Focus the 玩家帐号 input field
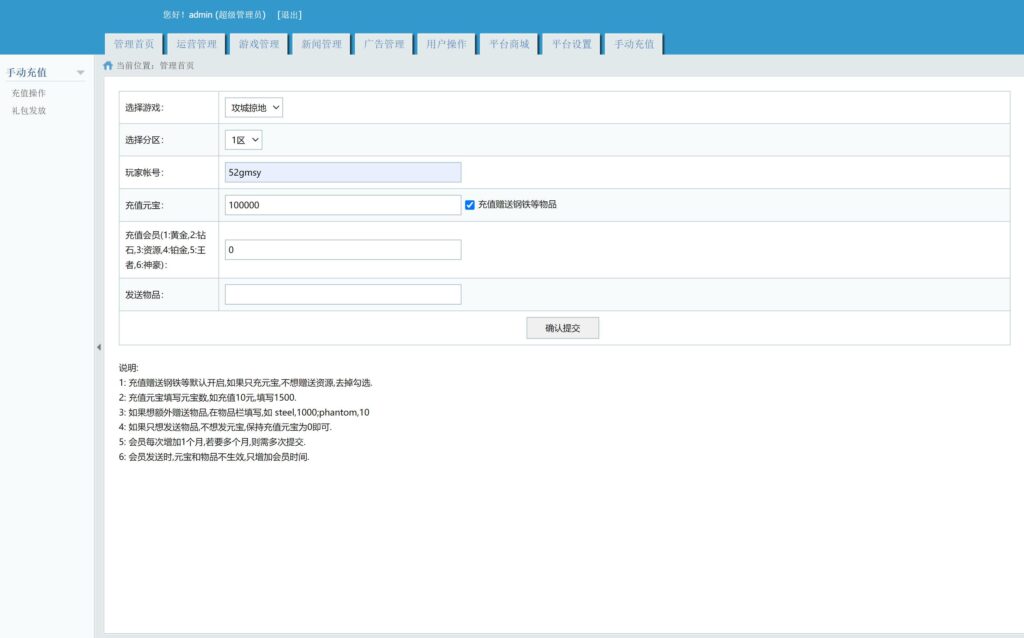 point(343,172)
